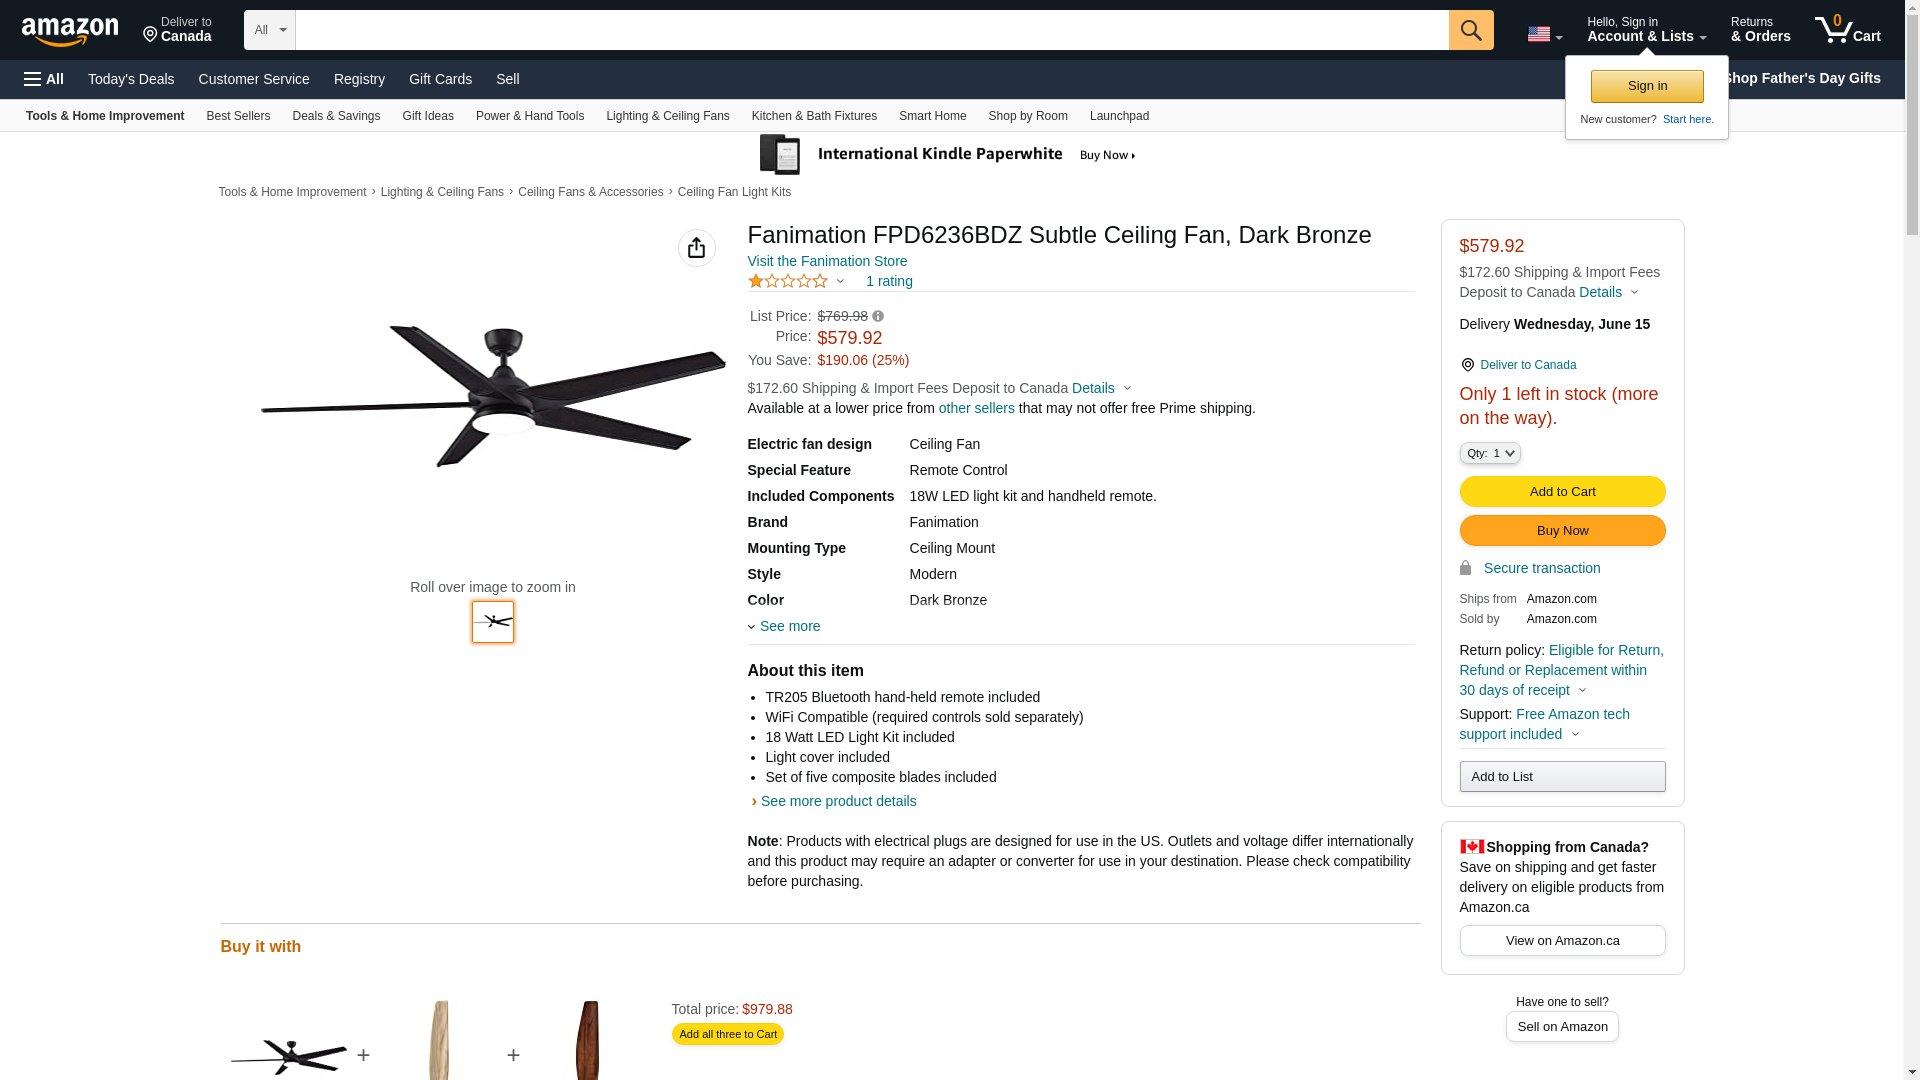Visit the Fanimation Store link
Viewport: 1920px width, 1080px height.
827,261
